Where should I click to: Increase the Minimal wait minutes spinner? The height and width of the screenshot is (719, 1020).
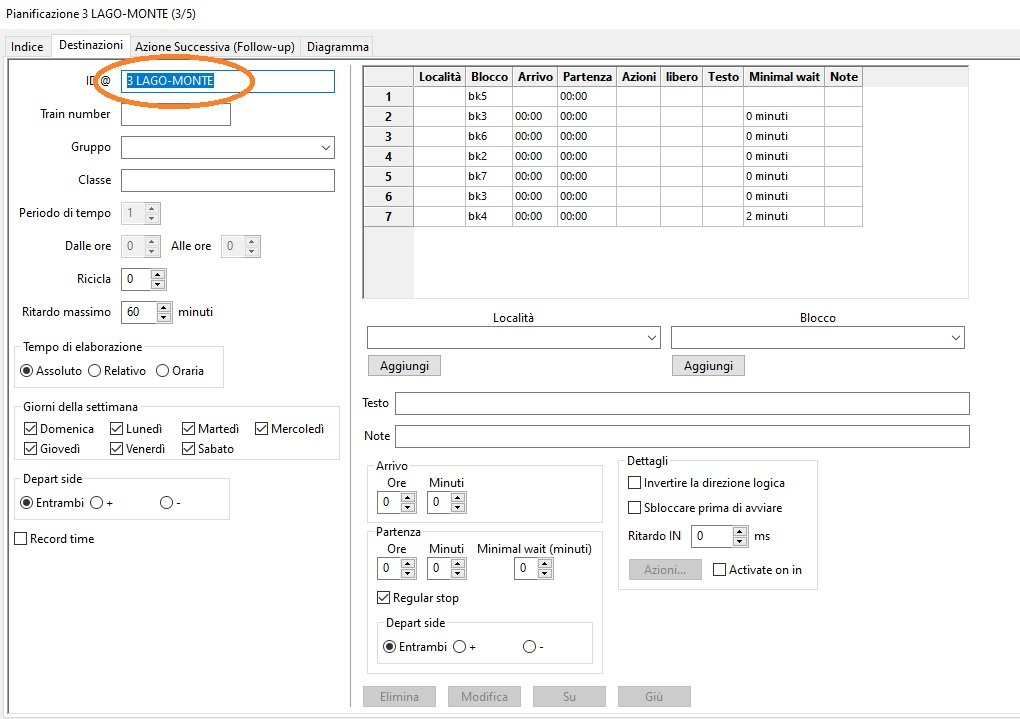[546, 563]
